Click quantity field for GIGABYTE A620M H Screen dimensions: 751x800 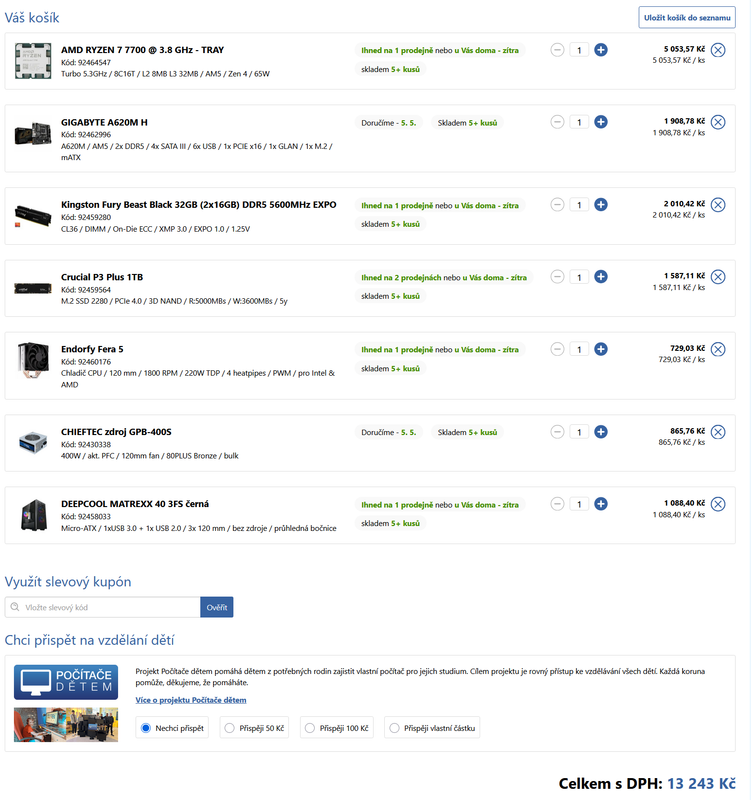coord(579,122)
